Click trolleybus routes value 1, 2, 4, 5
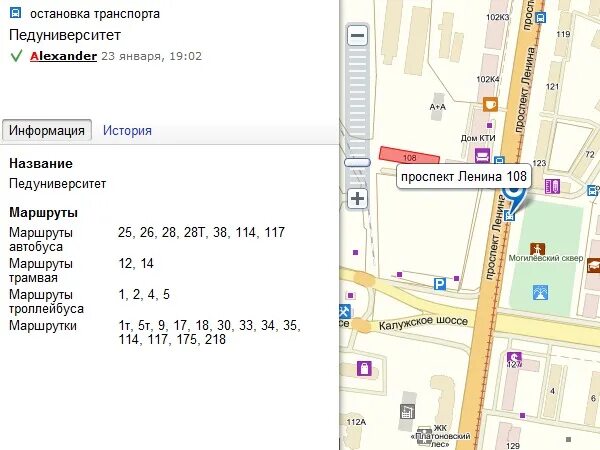This screenshot has height=450, width=600. click(x=144, y=294)
